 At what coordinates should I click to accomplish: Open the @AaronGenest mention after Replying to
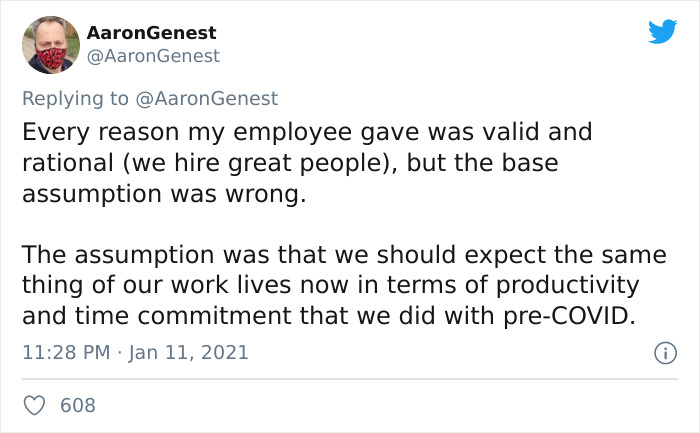[206, 99]
